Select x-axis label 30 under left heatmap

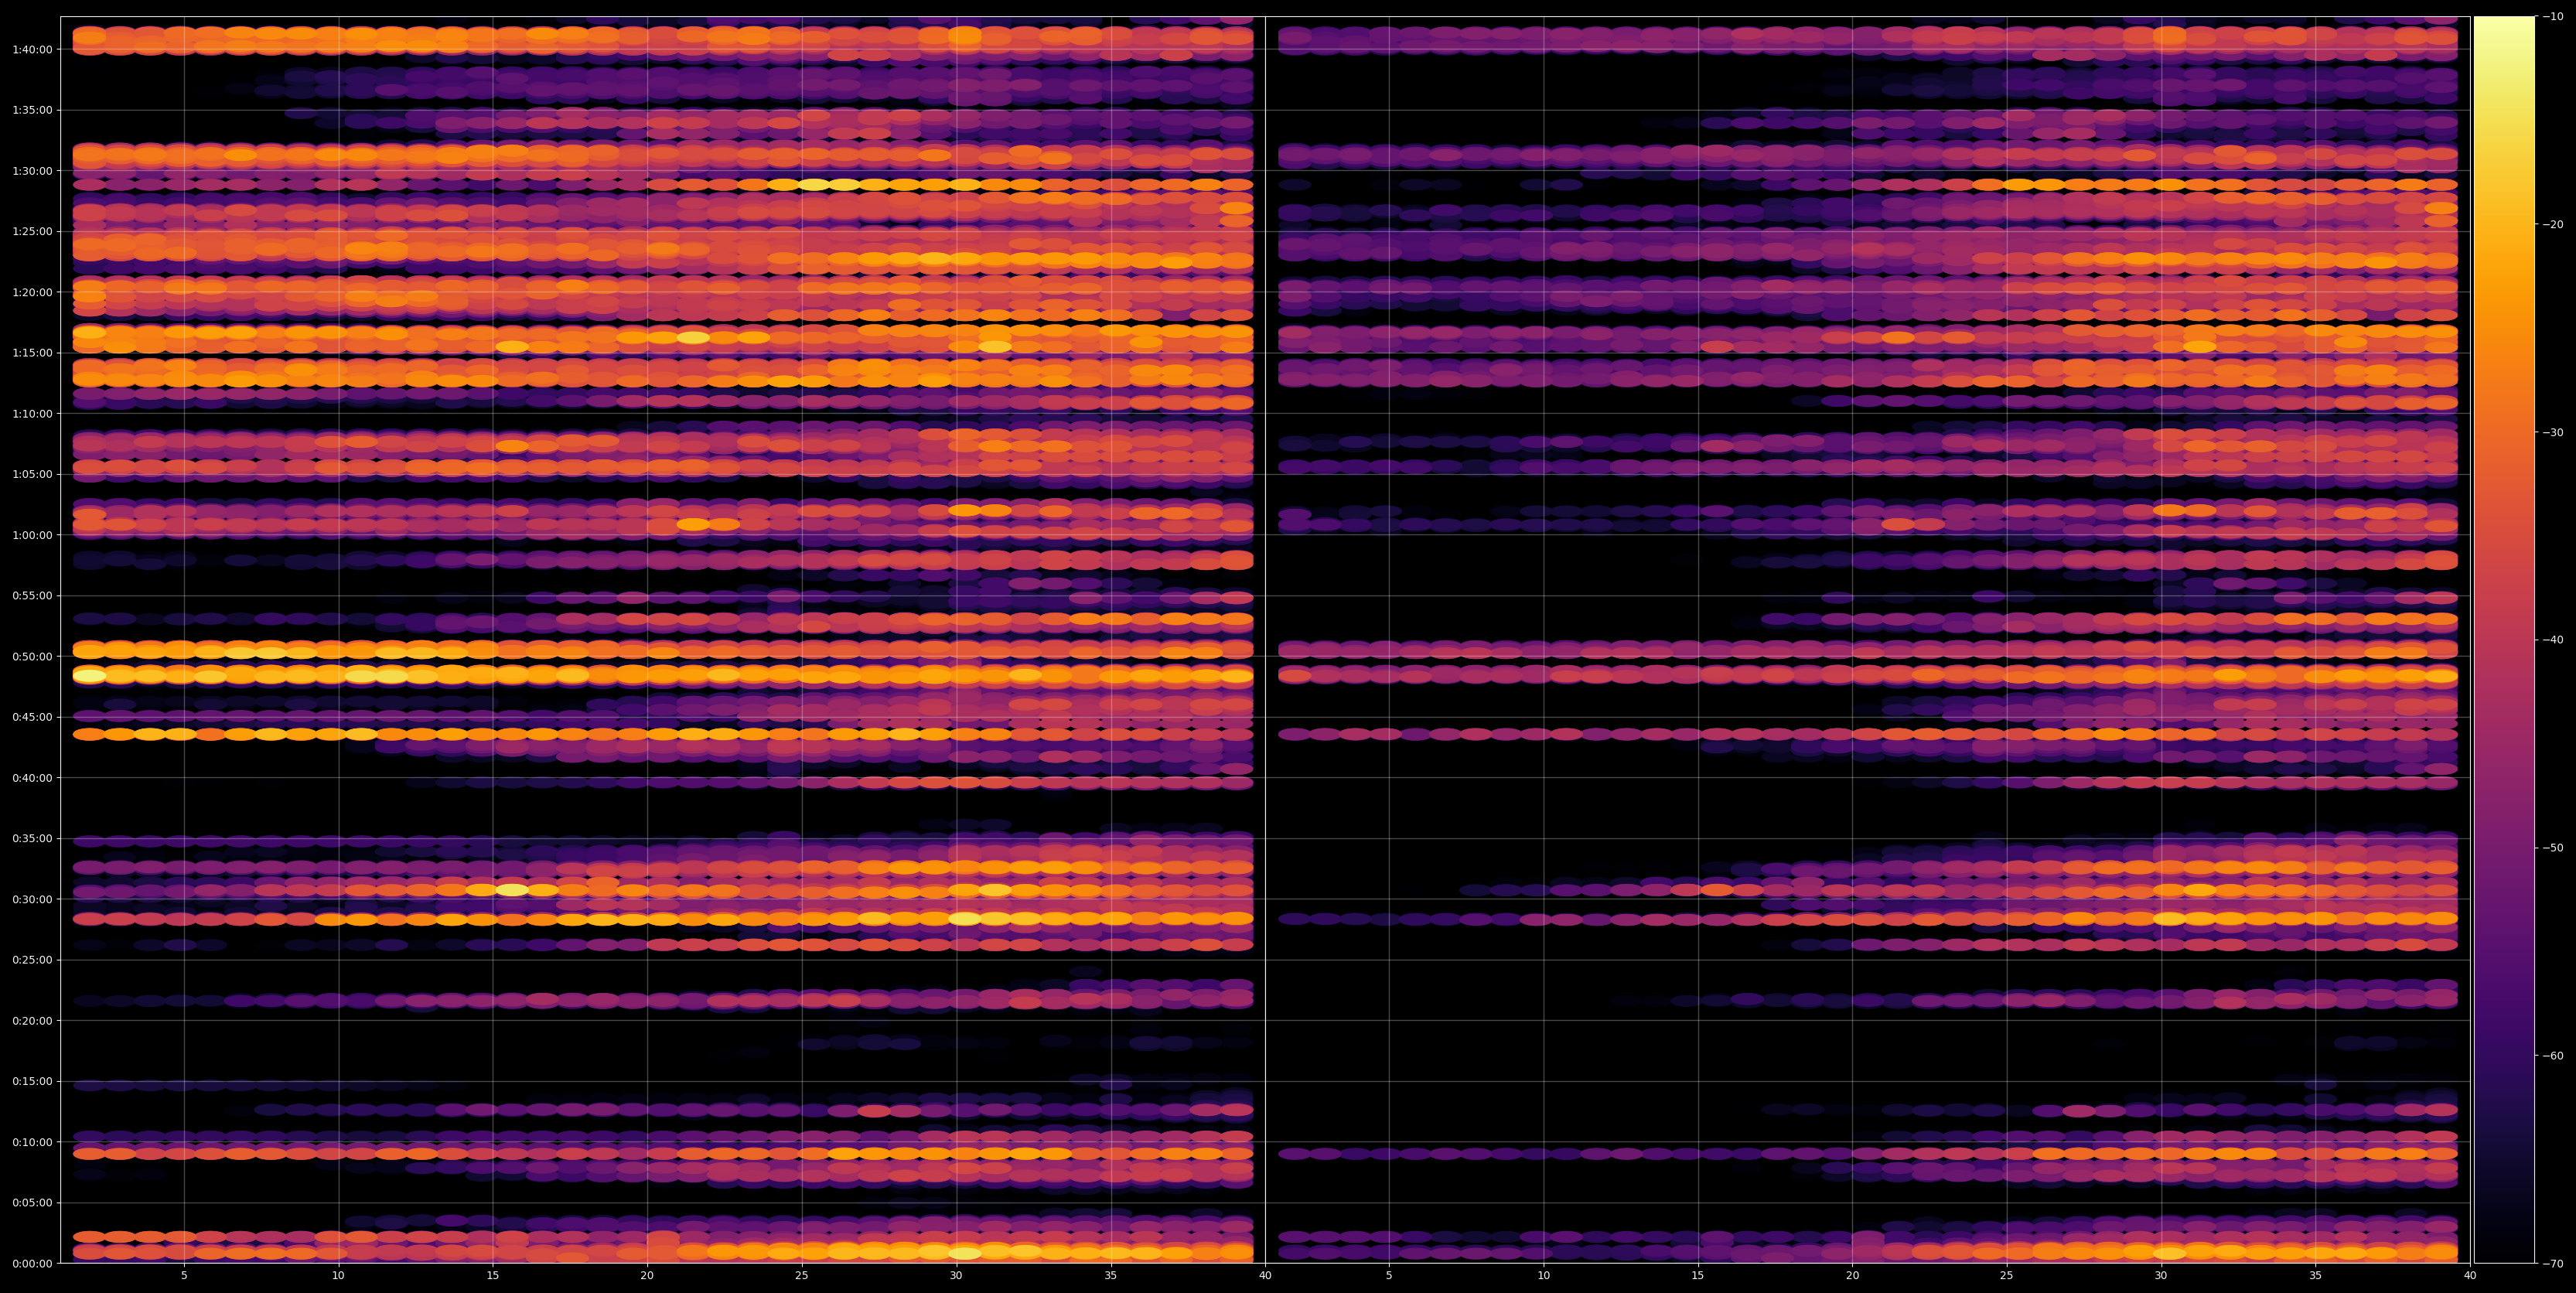956,1276
